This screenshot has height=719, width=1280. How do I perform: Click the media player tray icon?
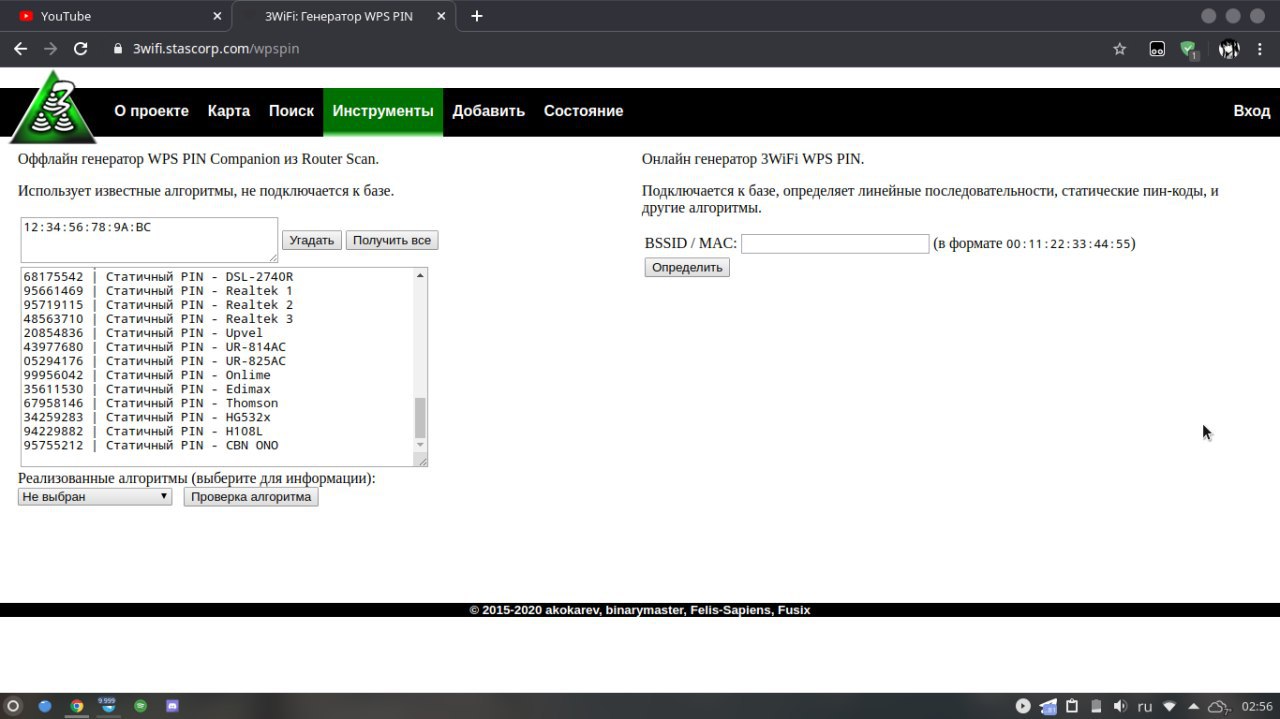[x=1023, y=706]
